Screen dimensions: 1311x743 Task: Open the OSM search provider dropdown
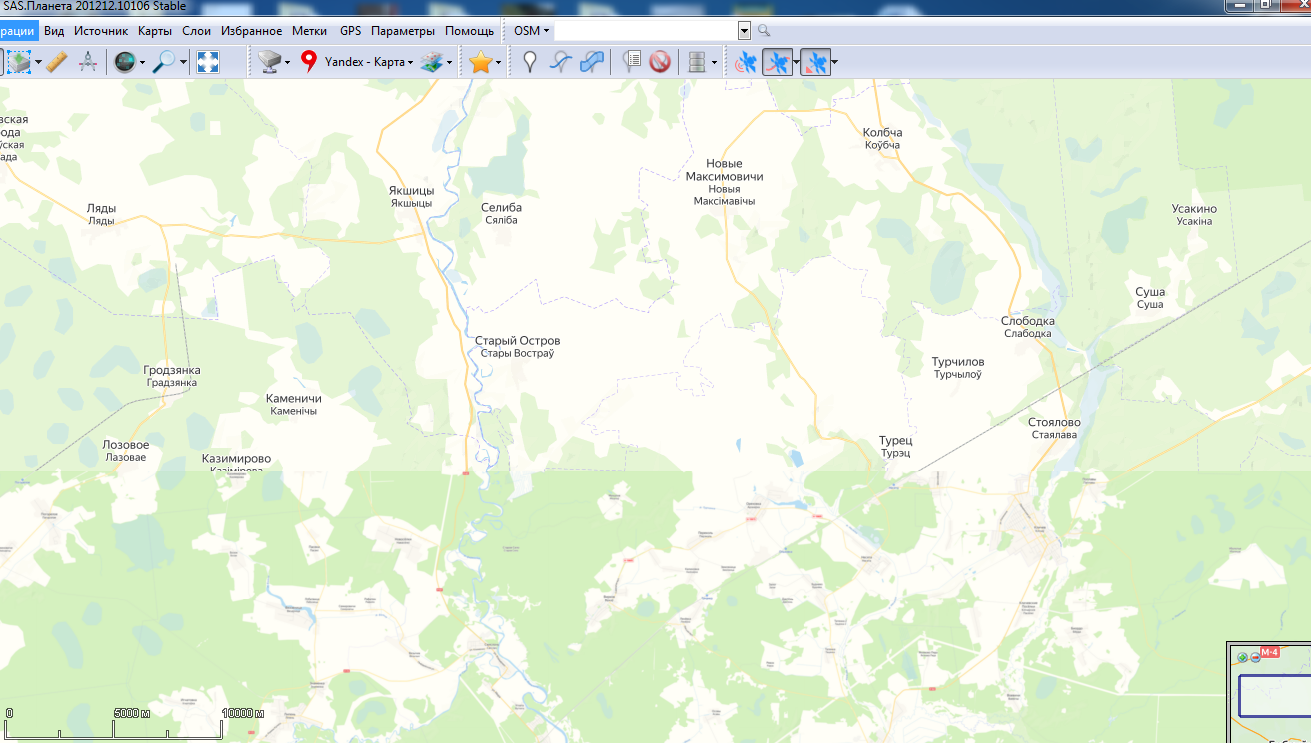(531, 31)
